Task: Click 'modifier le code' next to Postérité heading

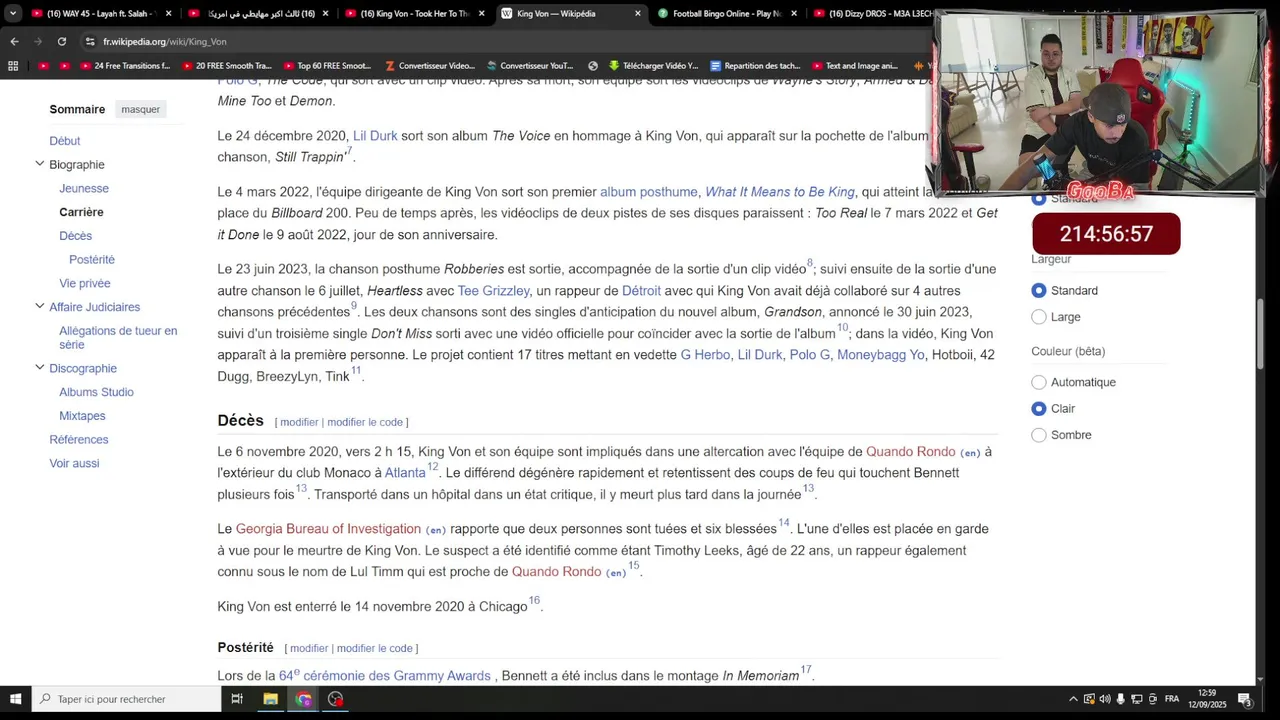Action: pyautogui.click(x=374, y=648)
